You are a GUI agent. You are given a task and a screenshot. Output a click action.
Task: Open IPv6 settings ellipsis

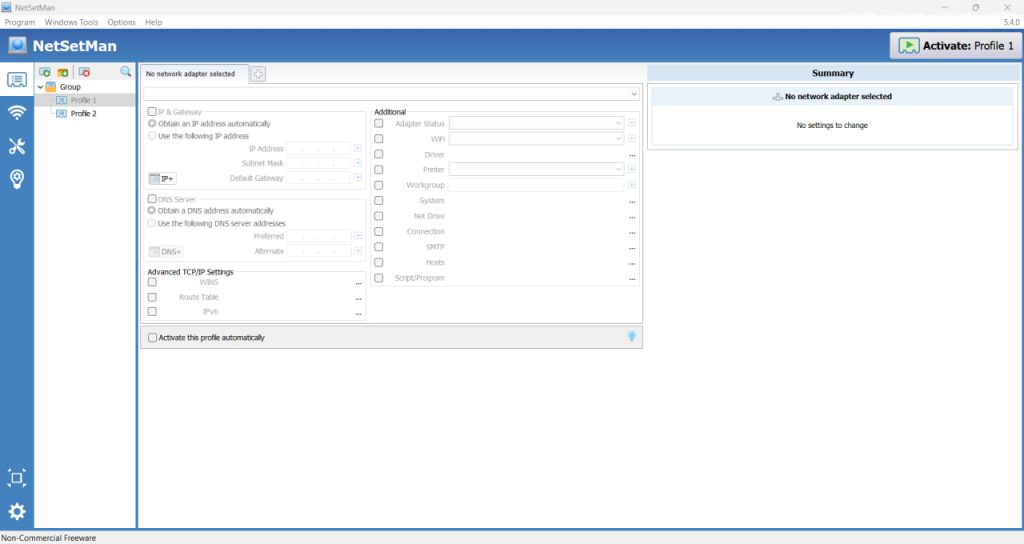pyautogui.click(x=359, y=313)
